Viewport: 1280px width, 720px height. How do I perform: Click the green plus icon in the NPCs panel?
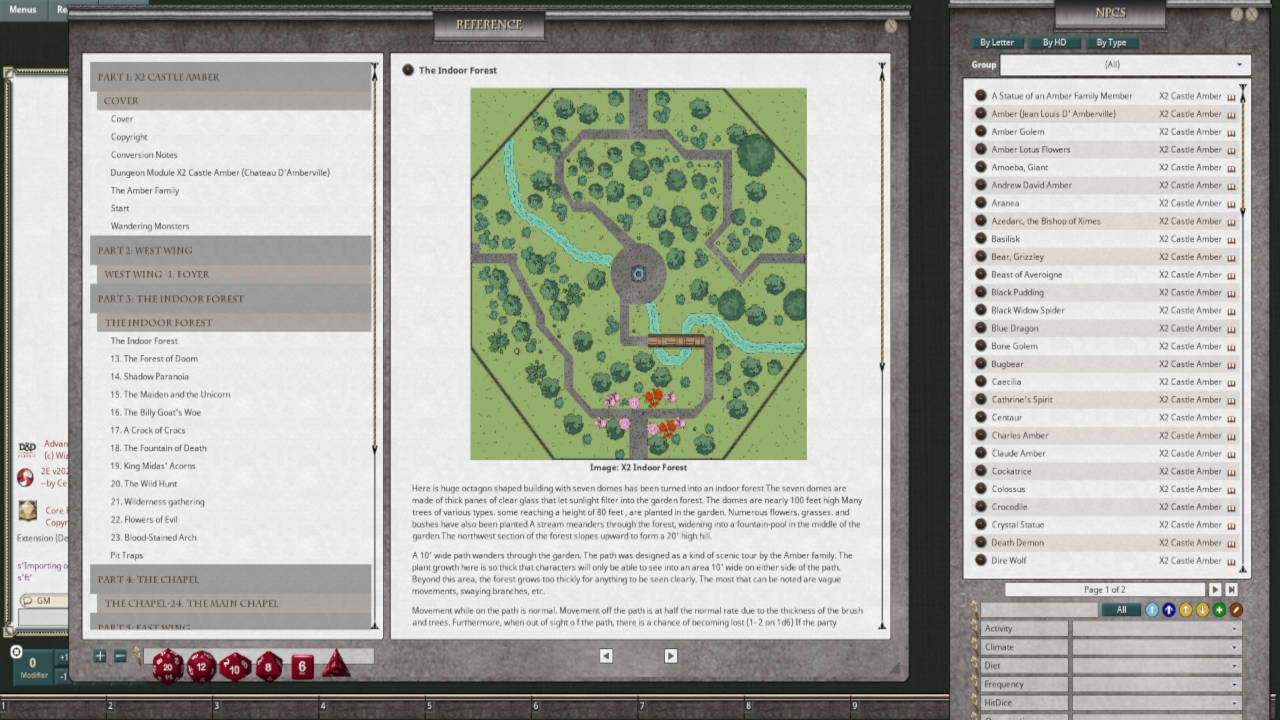(x=1218, y=609)
